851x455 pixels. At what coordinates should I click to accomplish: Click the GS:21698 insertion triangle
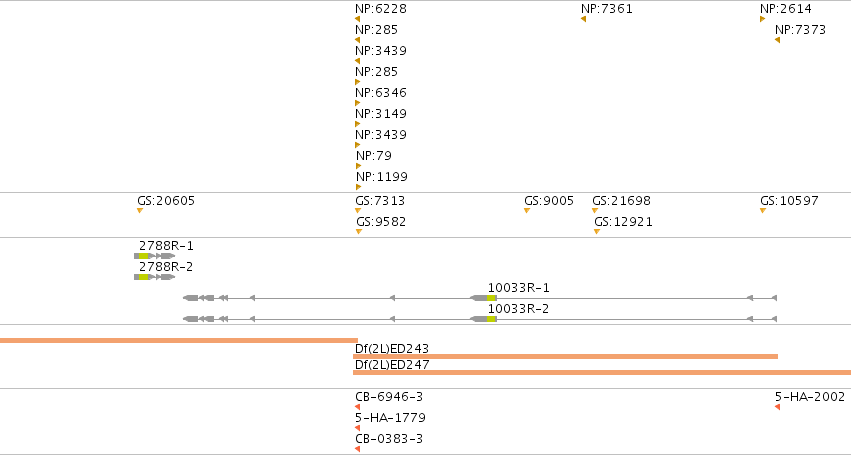click(x=595, y=211)
